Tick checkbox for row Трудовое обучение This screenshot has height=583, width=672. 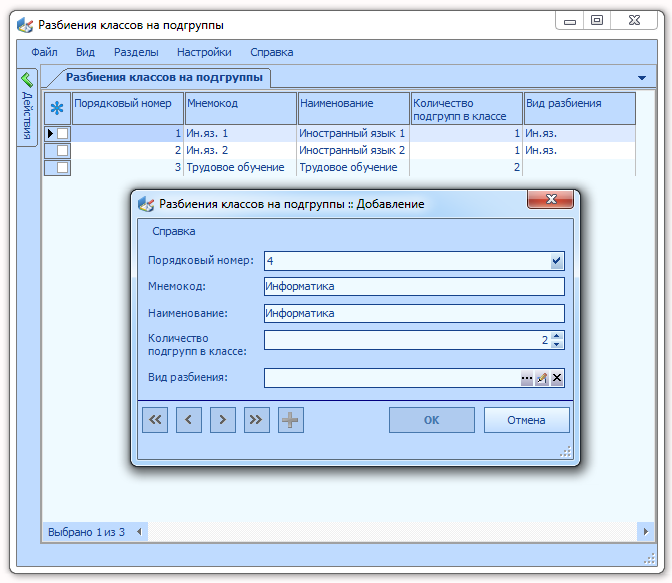pos(63,167)
